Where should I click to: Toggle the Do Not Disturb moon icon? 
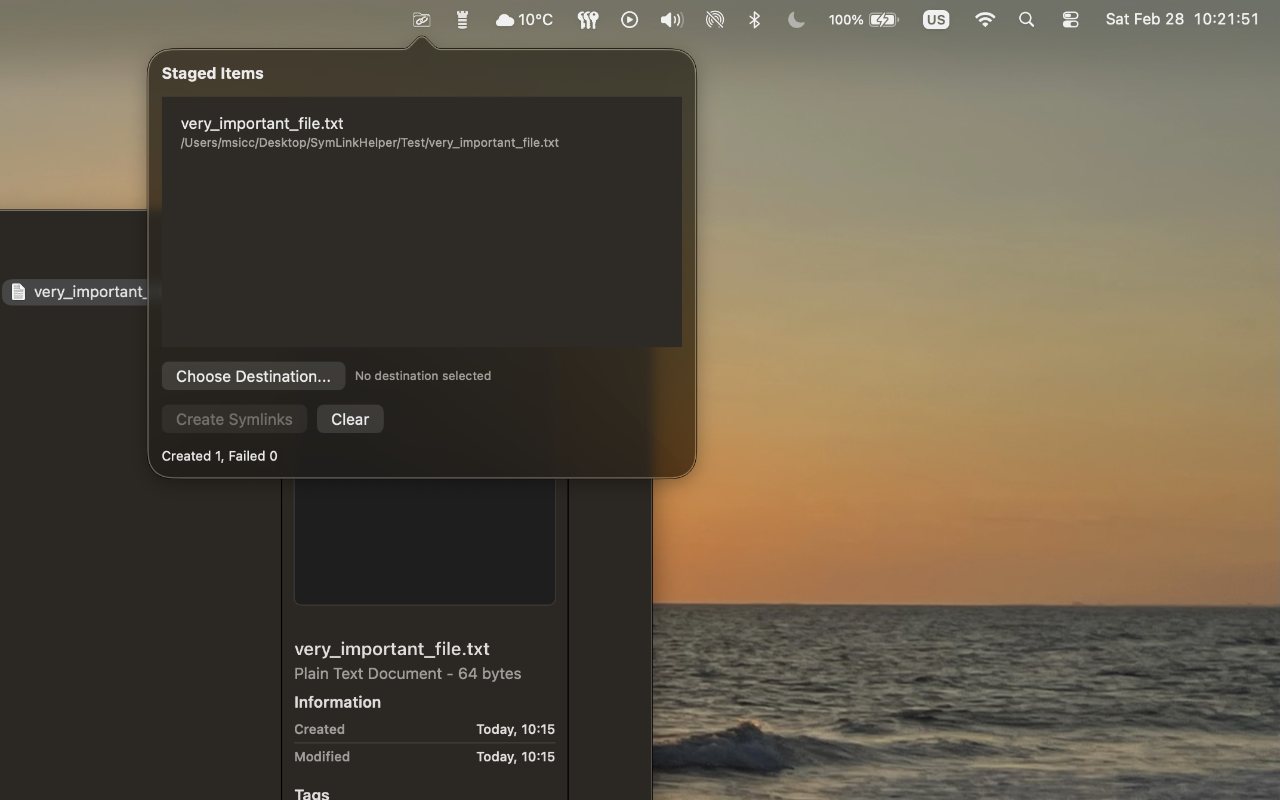pyautogui.click(x=795, y=19)
